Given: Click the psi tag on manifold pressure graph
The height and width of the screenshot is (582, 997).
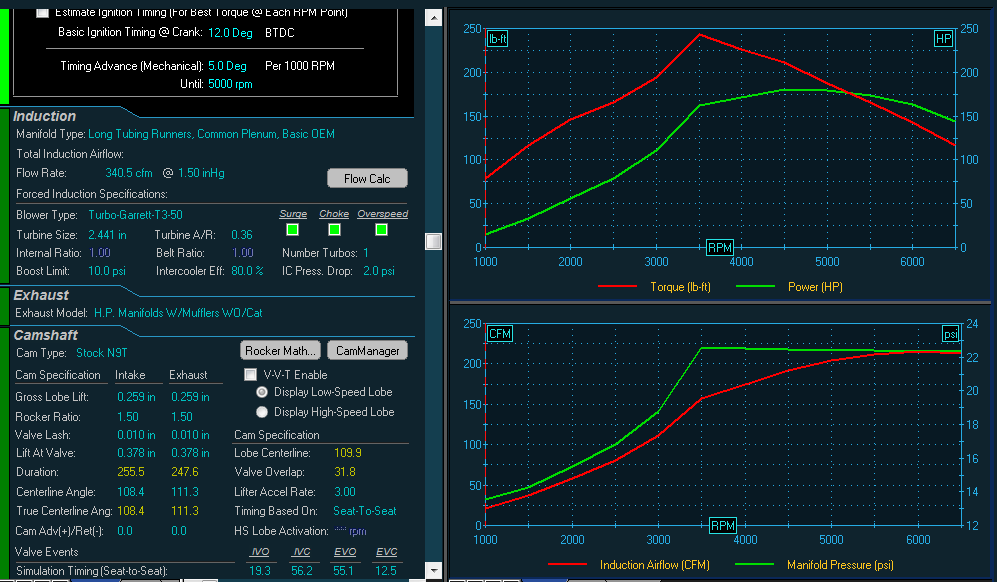Looking at the screenshot, I should pos(950,334).
